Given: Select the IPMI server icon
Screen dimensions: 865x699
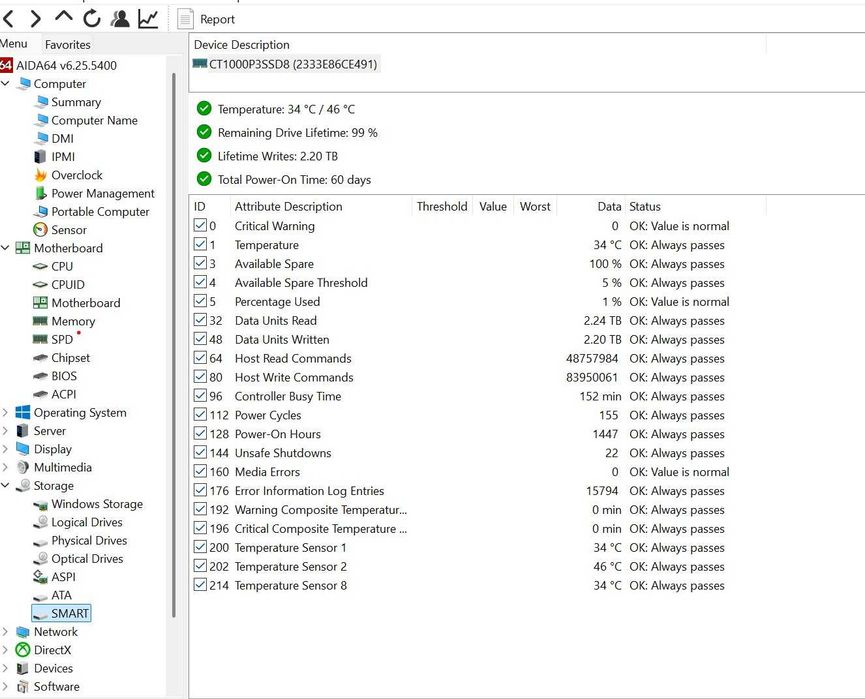Looking at the screenshot, I should point(40,157).
